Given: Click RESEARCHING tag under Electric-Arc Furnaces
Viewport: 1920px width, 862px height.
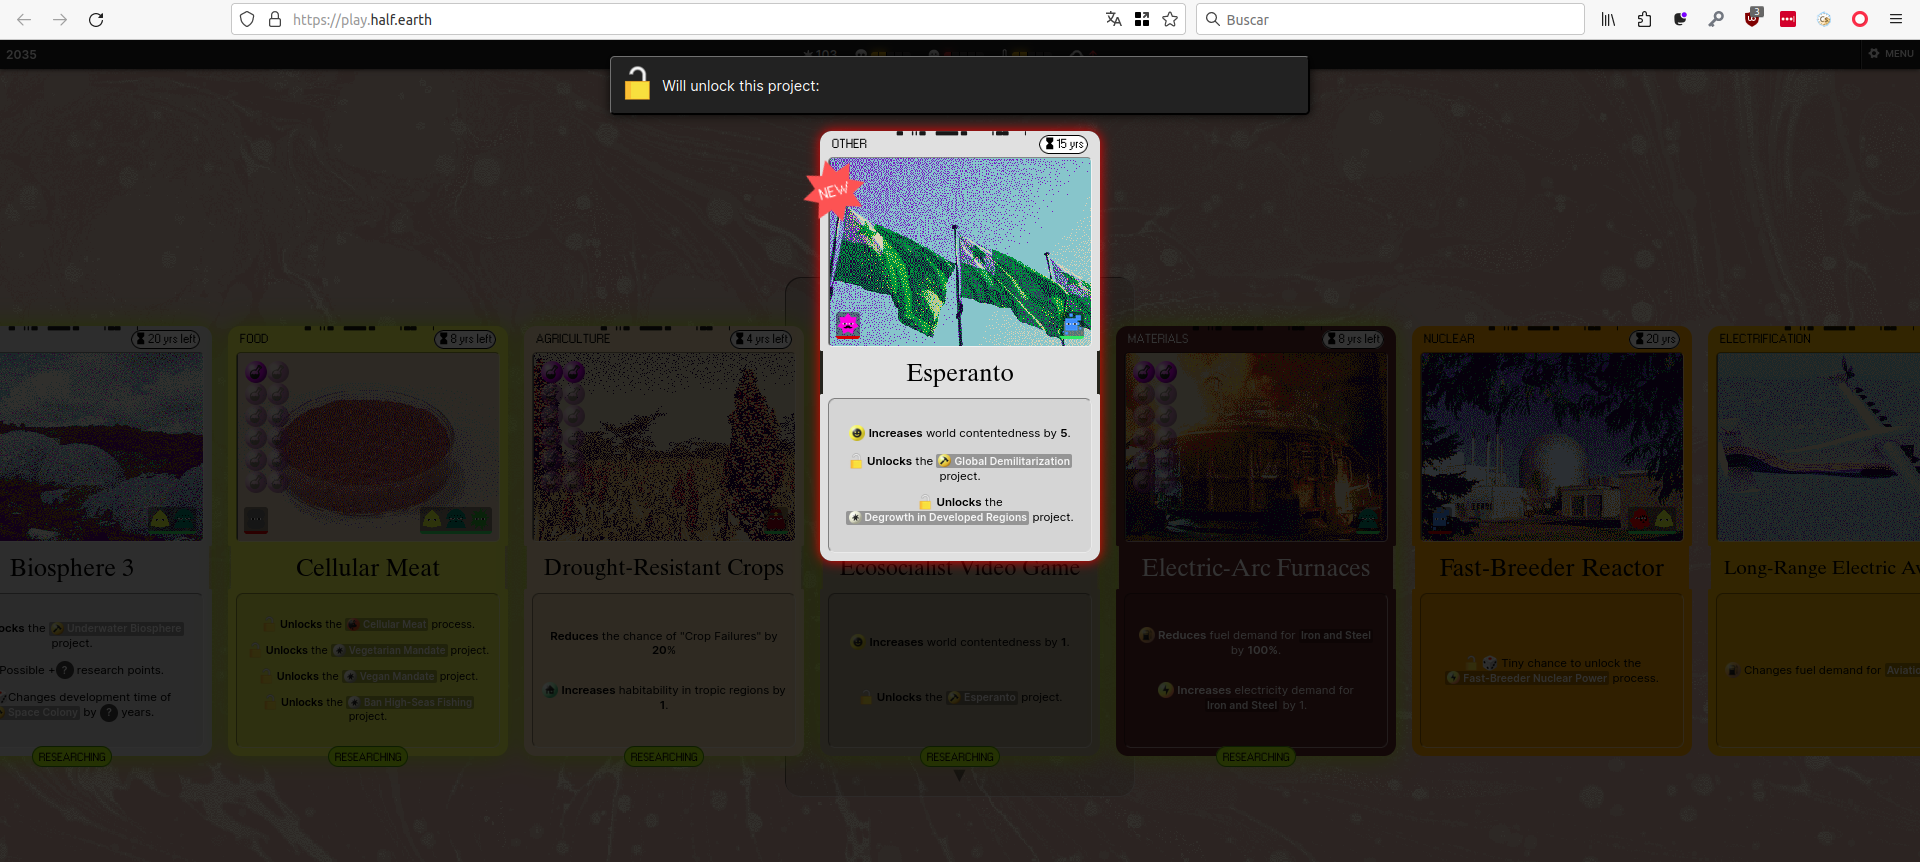Looking at the screenshot, I should point(1256,757).
